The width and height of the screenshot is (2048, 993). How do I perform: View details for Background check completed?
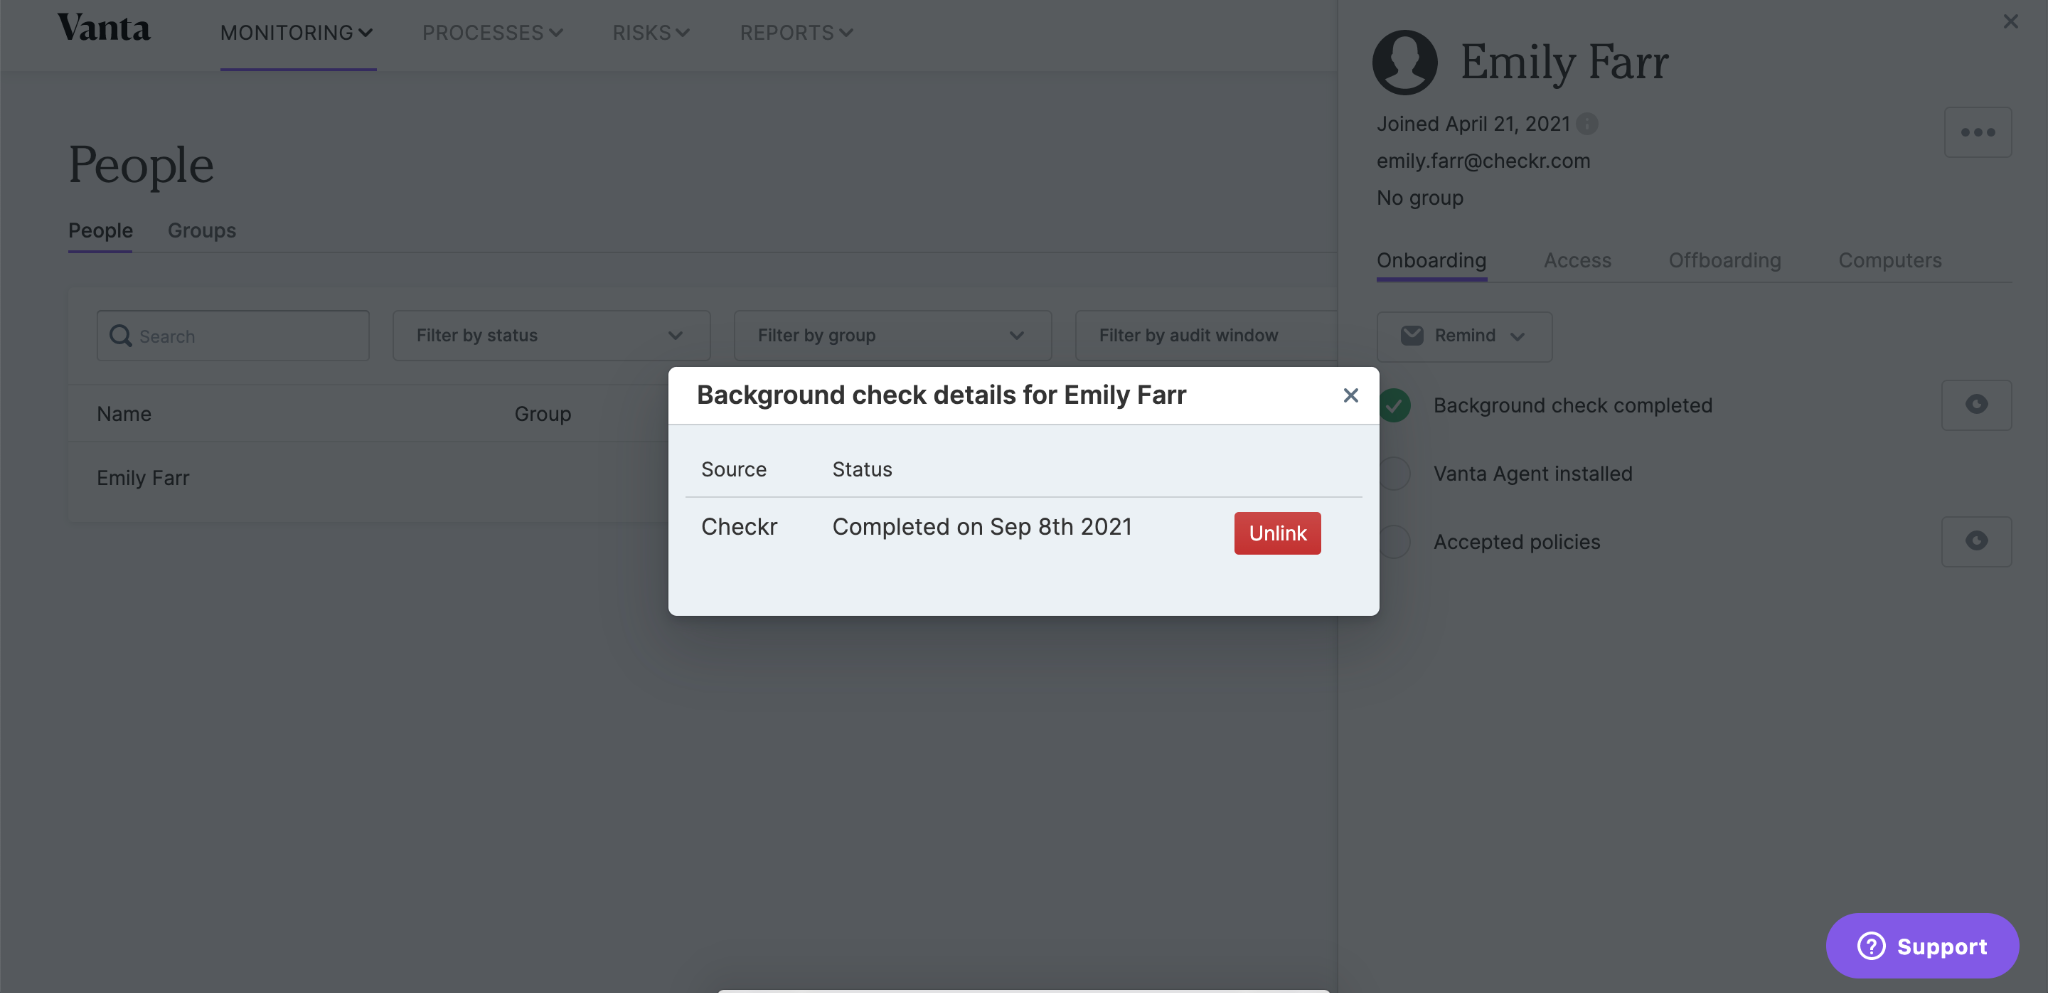click(x=1976, y=405)
